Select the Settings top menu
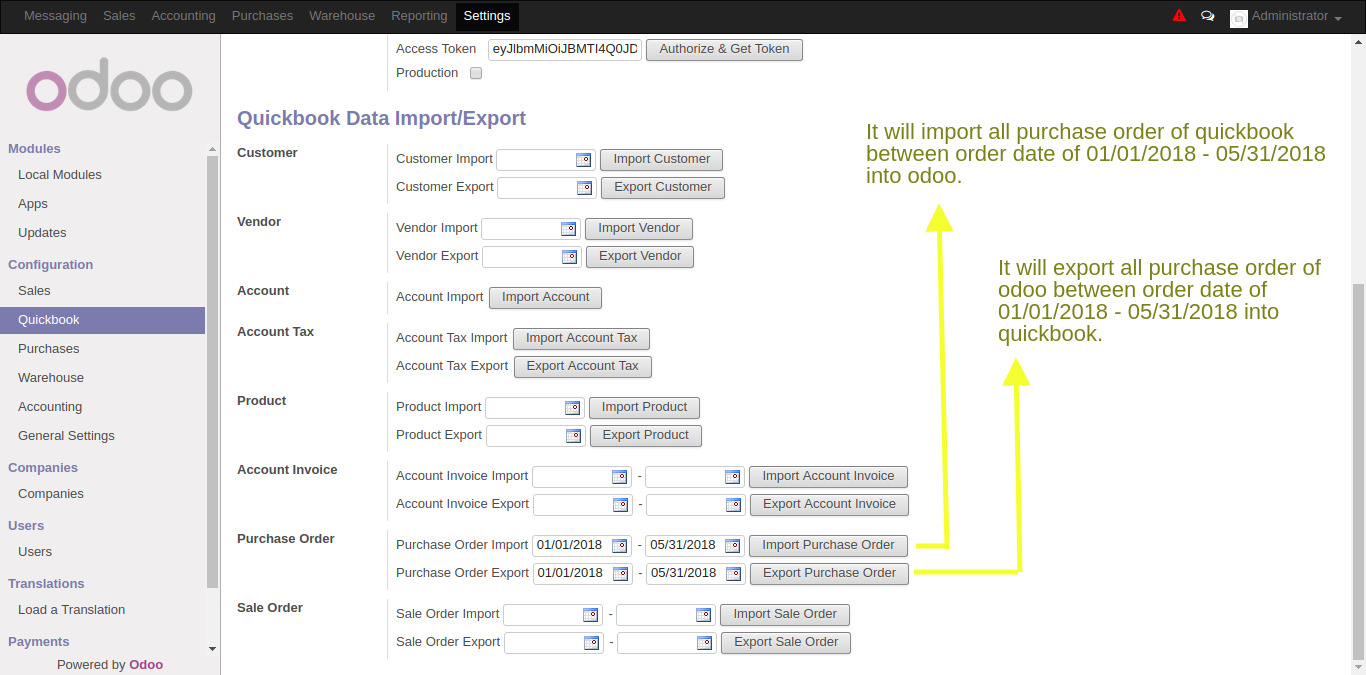This screenshot has height=675, width=1366. [487, 16]
